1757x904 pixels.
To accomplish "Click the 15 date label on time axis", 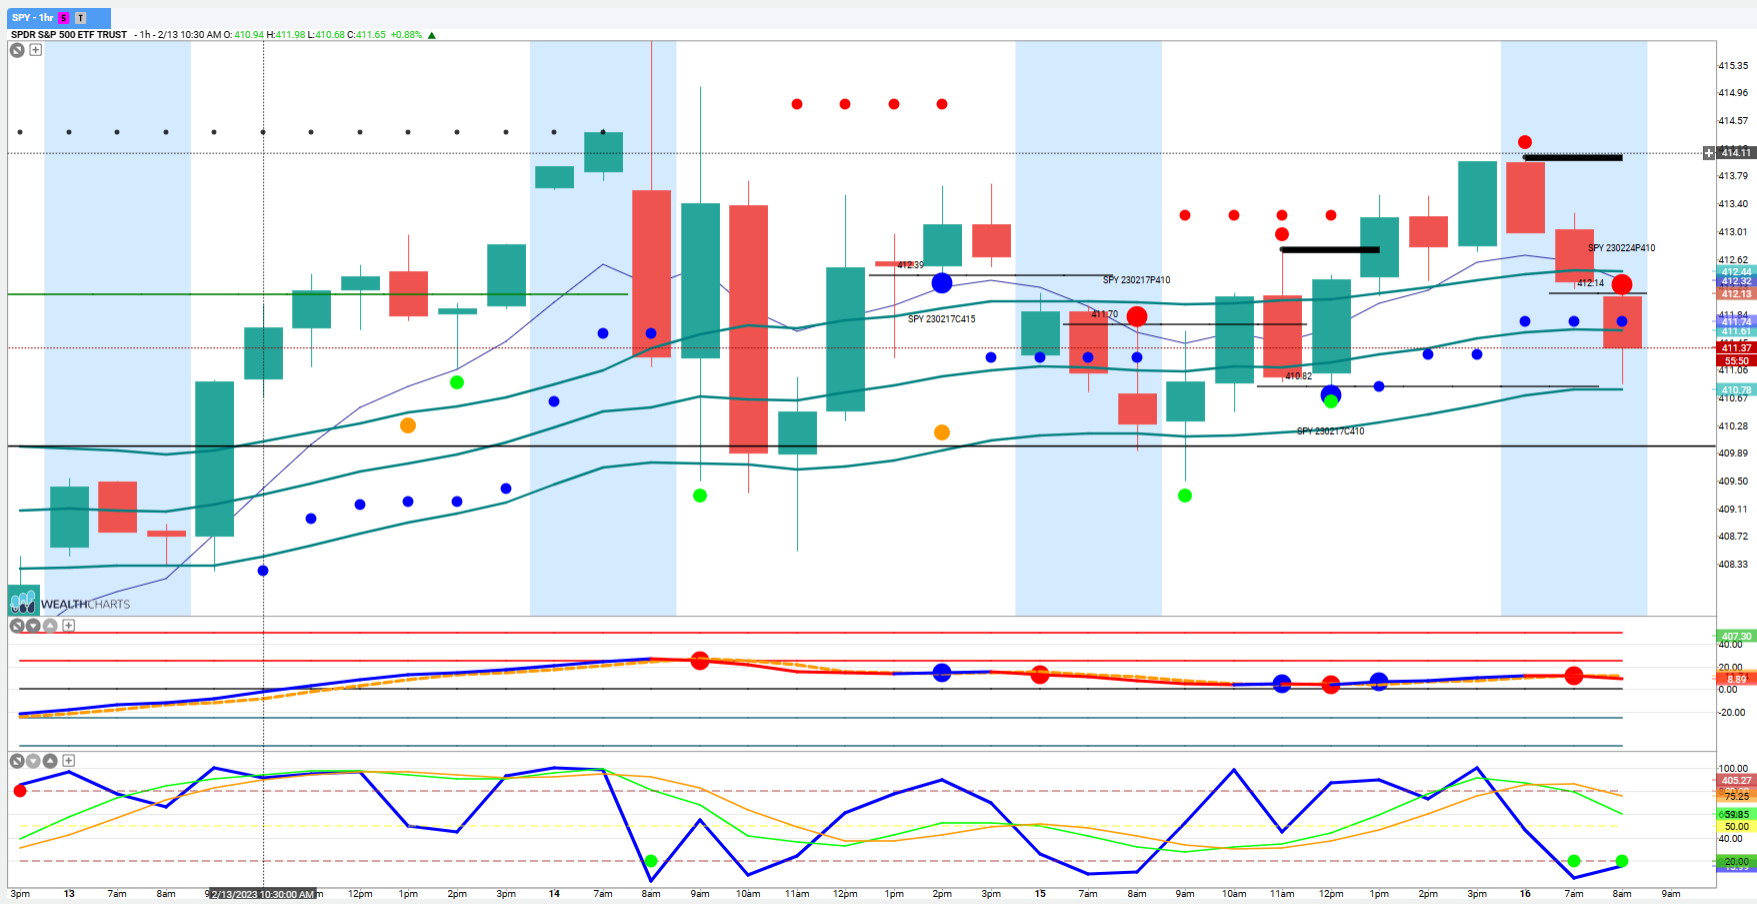I will 1040,894.
